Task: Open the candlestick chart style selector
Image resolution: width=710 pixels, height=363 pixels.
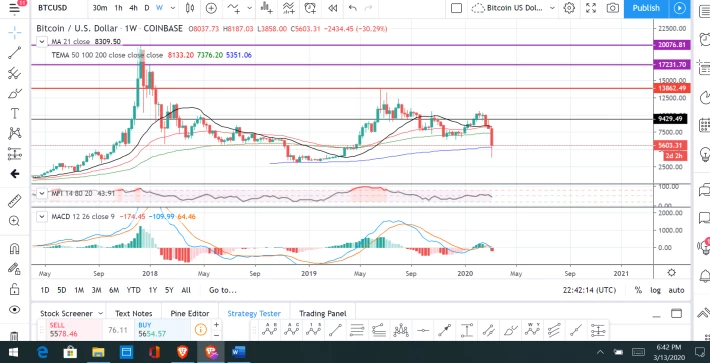Action: coord(190,8)
